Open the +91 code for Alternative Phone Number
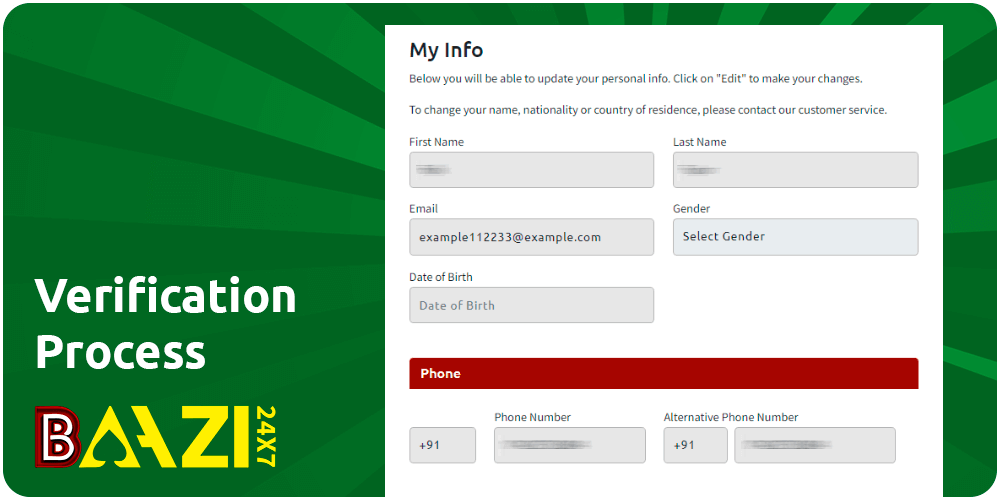 (695, 445)
